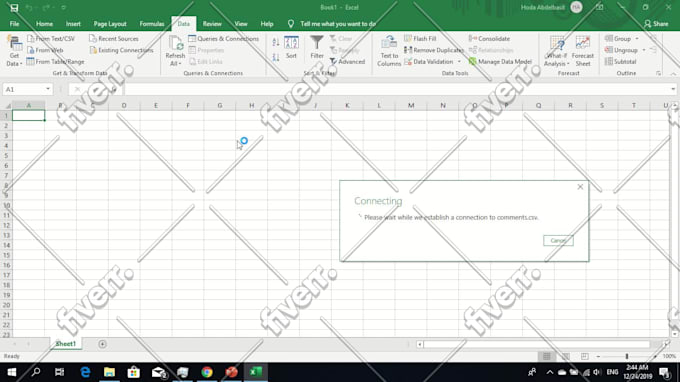Add a new sheet with the plus icon
Viewport: 680px width, 382px height.
coord(102,344)
